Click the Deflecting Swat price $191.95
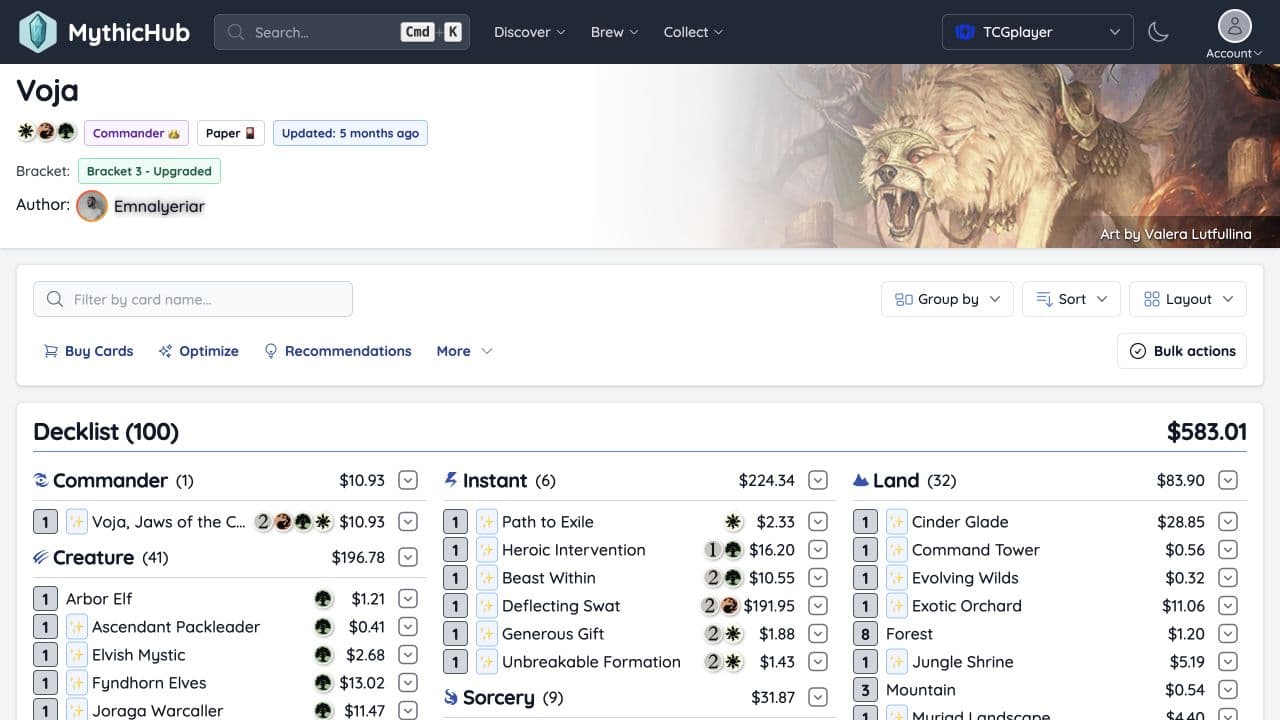 769,606
